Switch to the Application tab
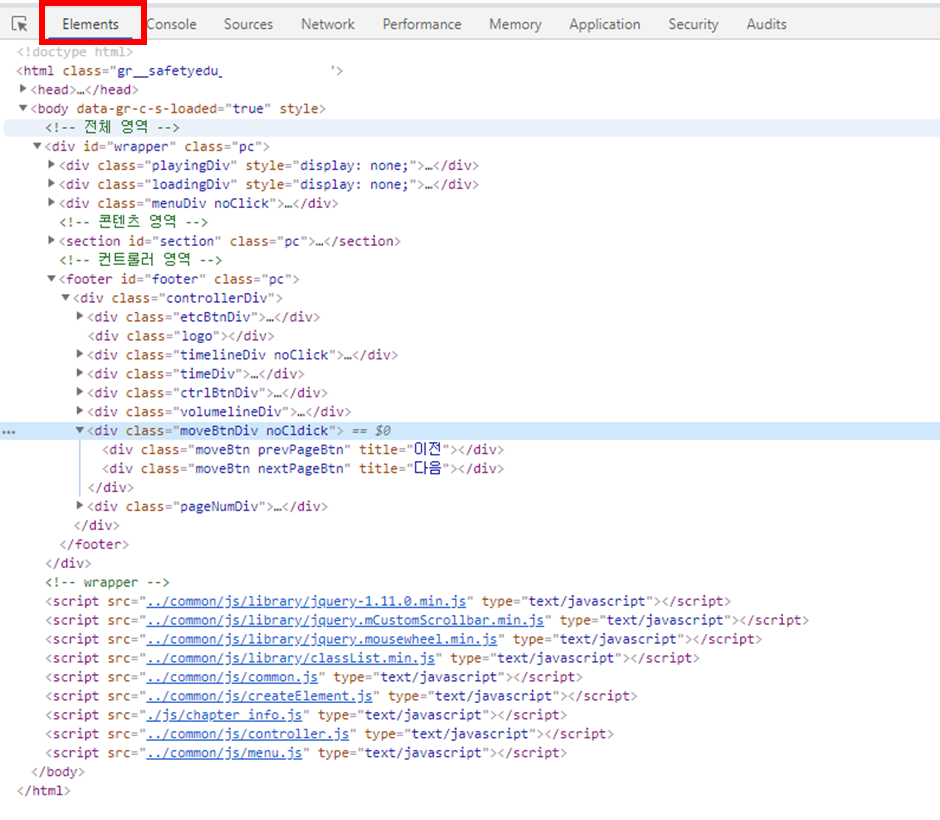 [x=605, y=24]
